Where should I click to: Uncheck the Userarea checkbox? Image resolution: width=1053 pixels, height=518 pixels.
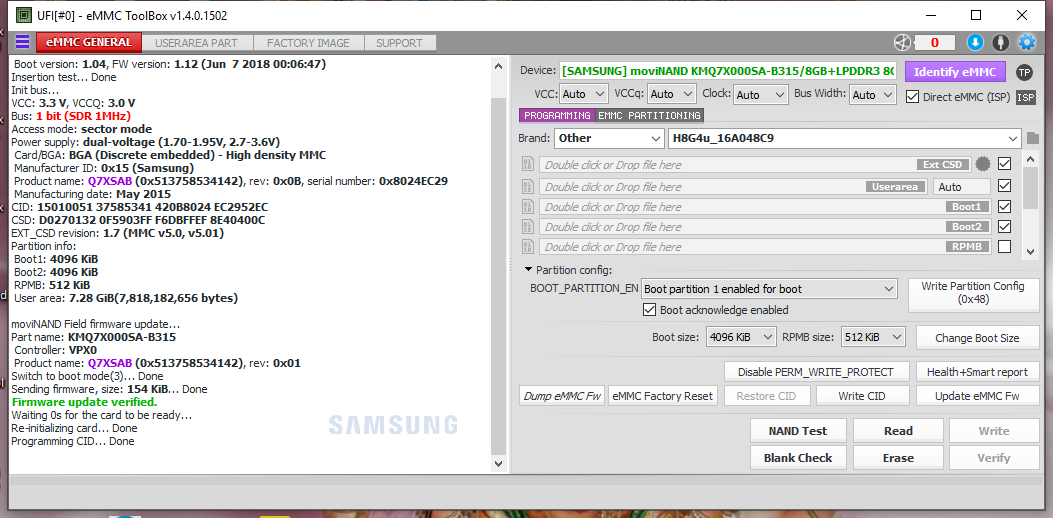(x=1005, y=186)
